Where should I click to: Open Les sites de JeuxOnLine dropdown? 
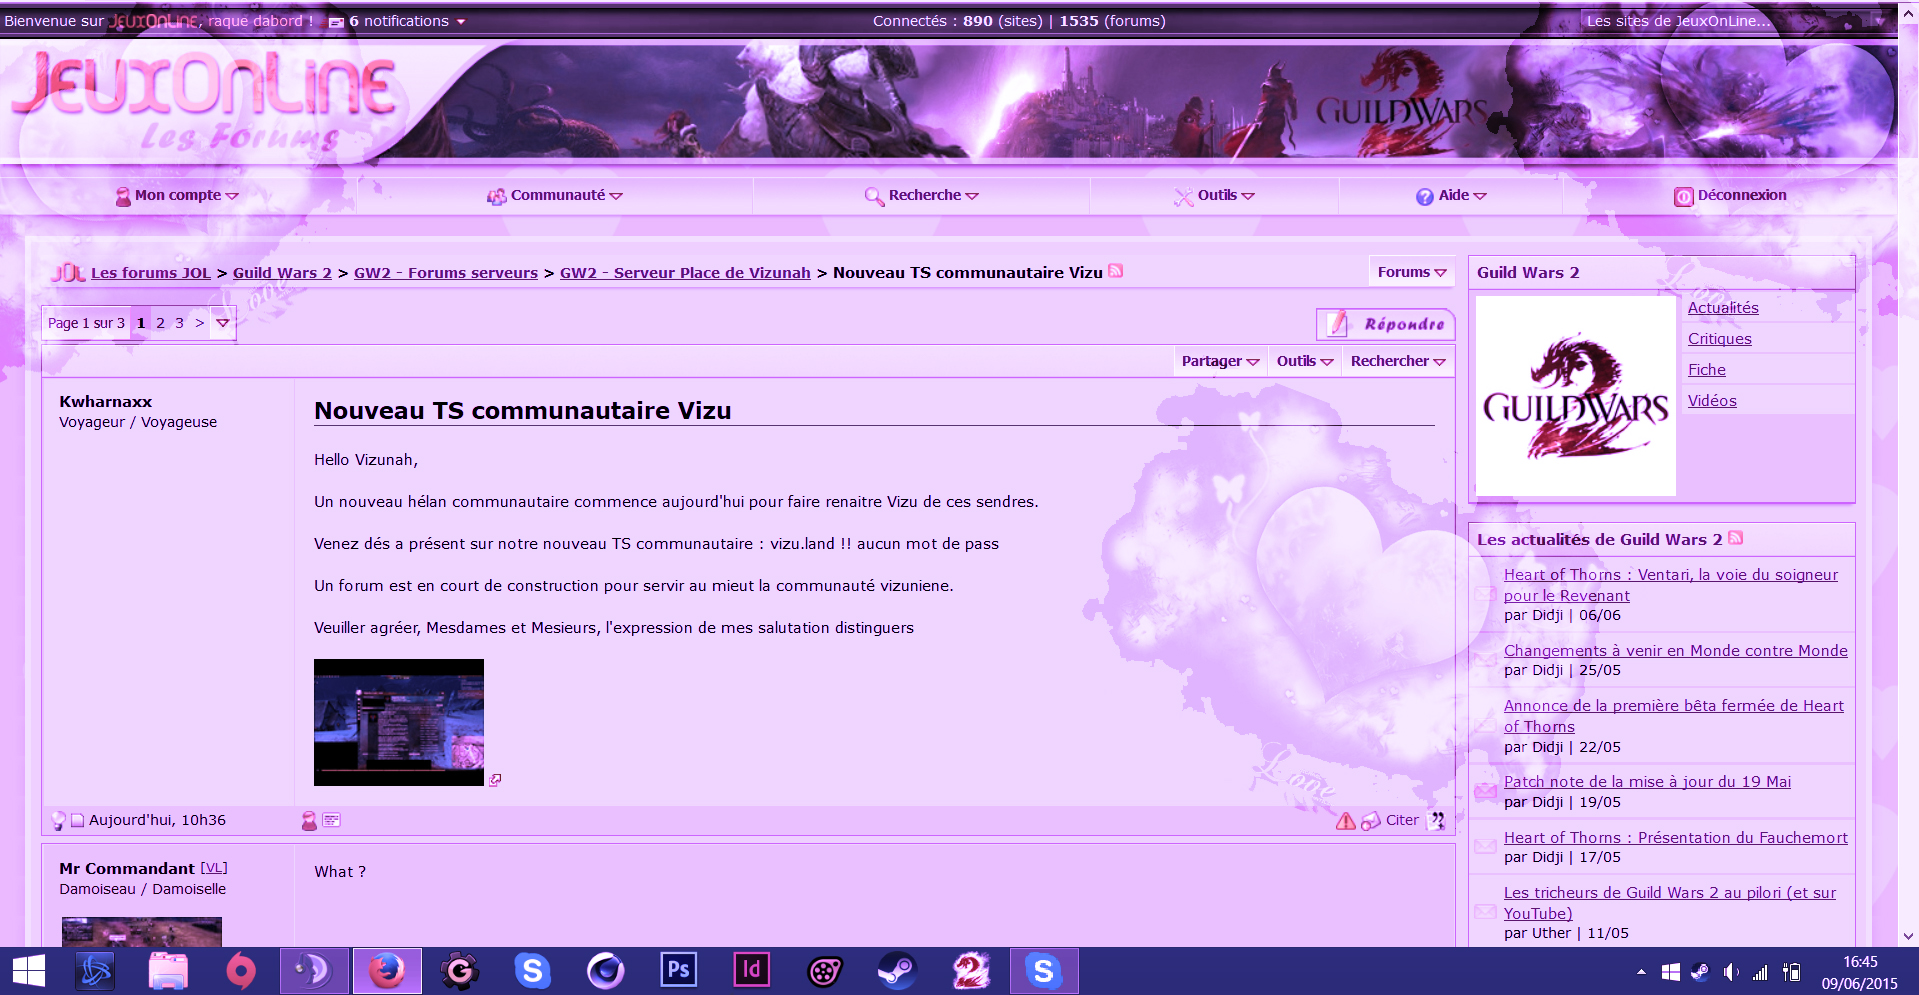click(1734, 21)
